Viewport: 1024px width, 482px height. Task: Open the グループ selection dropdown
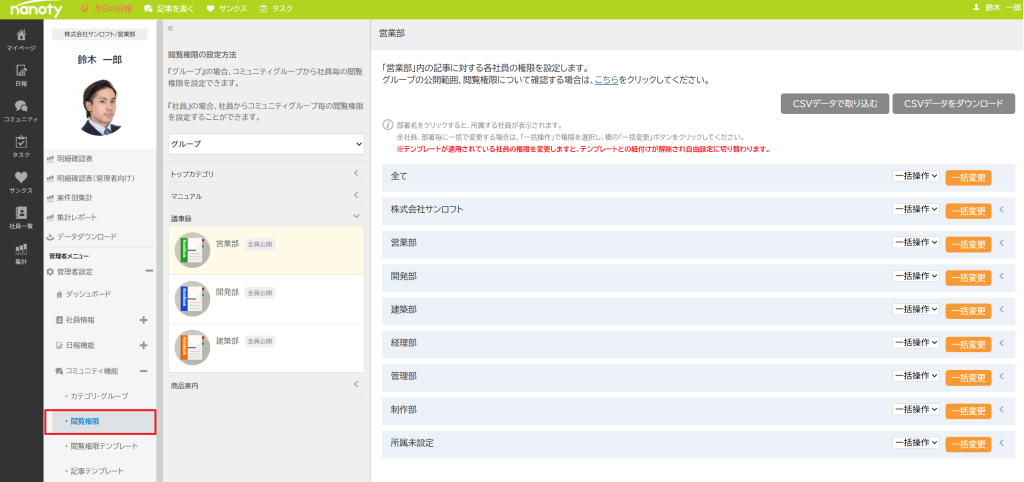coord(265,144)
